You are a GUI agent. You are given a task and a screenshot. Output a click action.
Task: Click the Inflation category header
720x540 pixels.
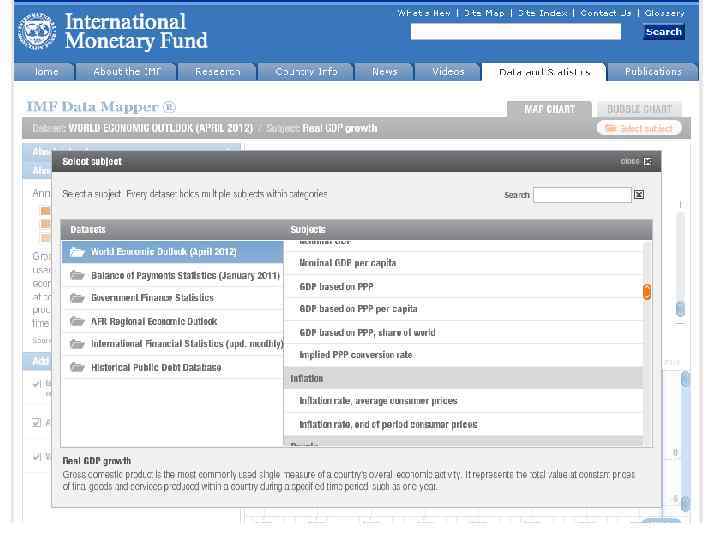[x=463, y=378]
